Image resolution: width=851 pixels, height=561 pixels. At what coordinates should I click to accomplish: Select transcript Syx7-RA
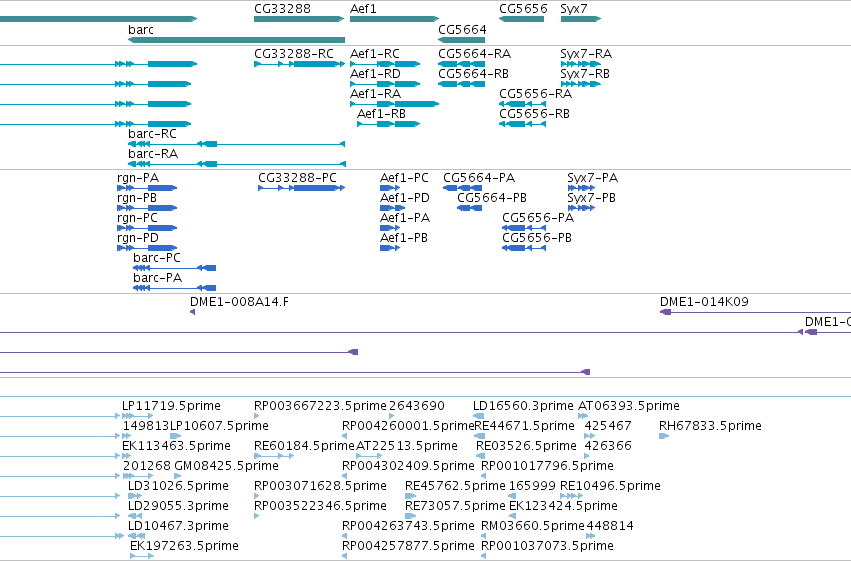coord(581,64)
